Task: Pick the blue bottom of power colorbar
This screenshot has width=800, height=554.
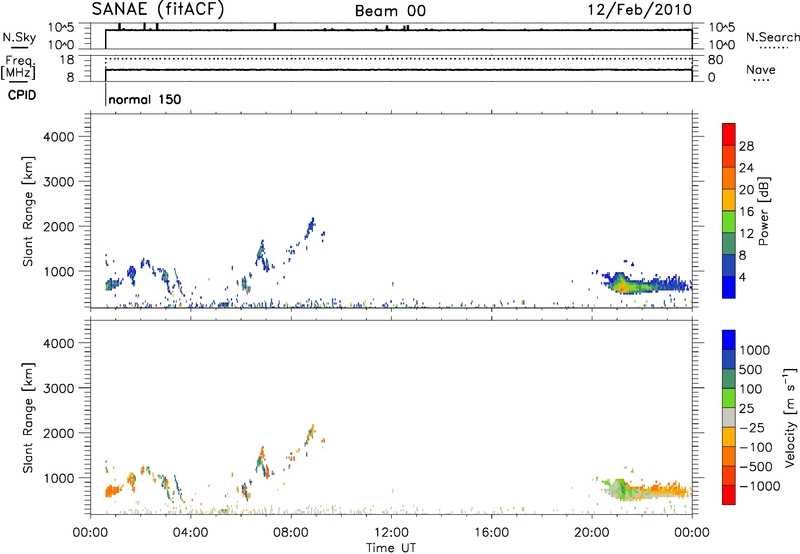Action: click(729, 287)
